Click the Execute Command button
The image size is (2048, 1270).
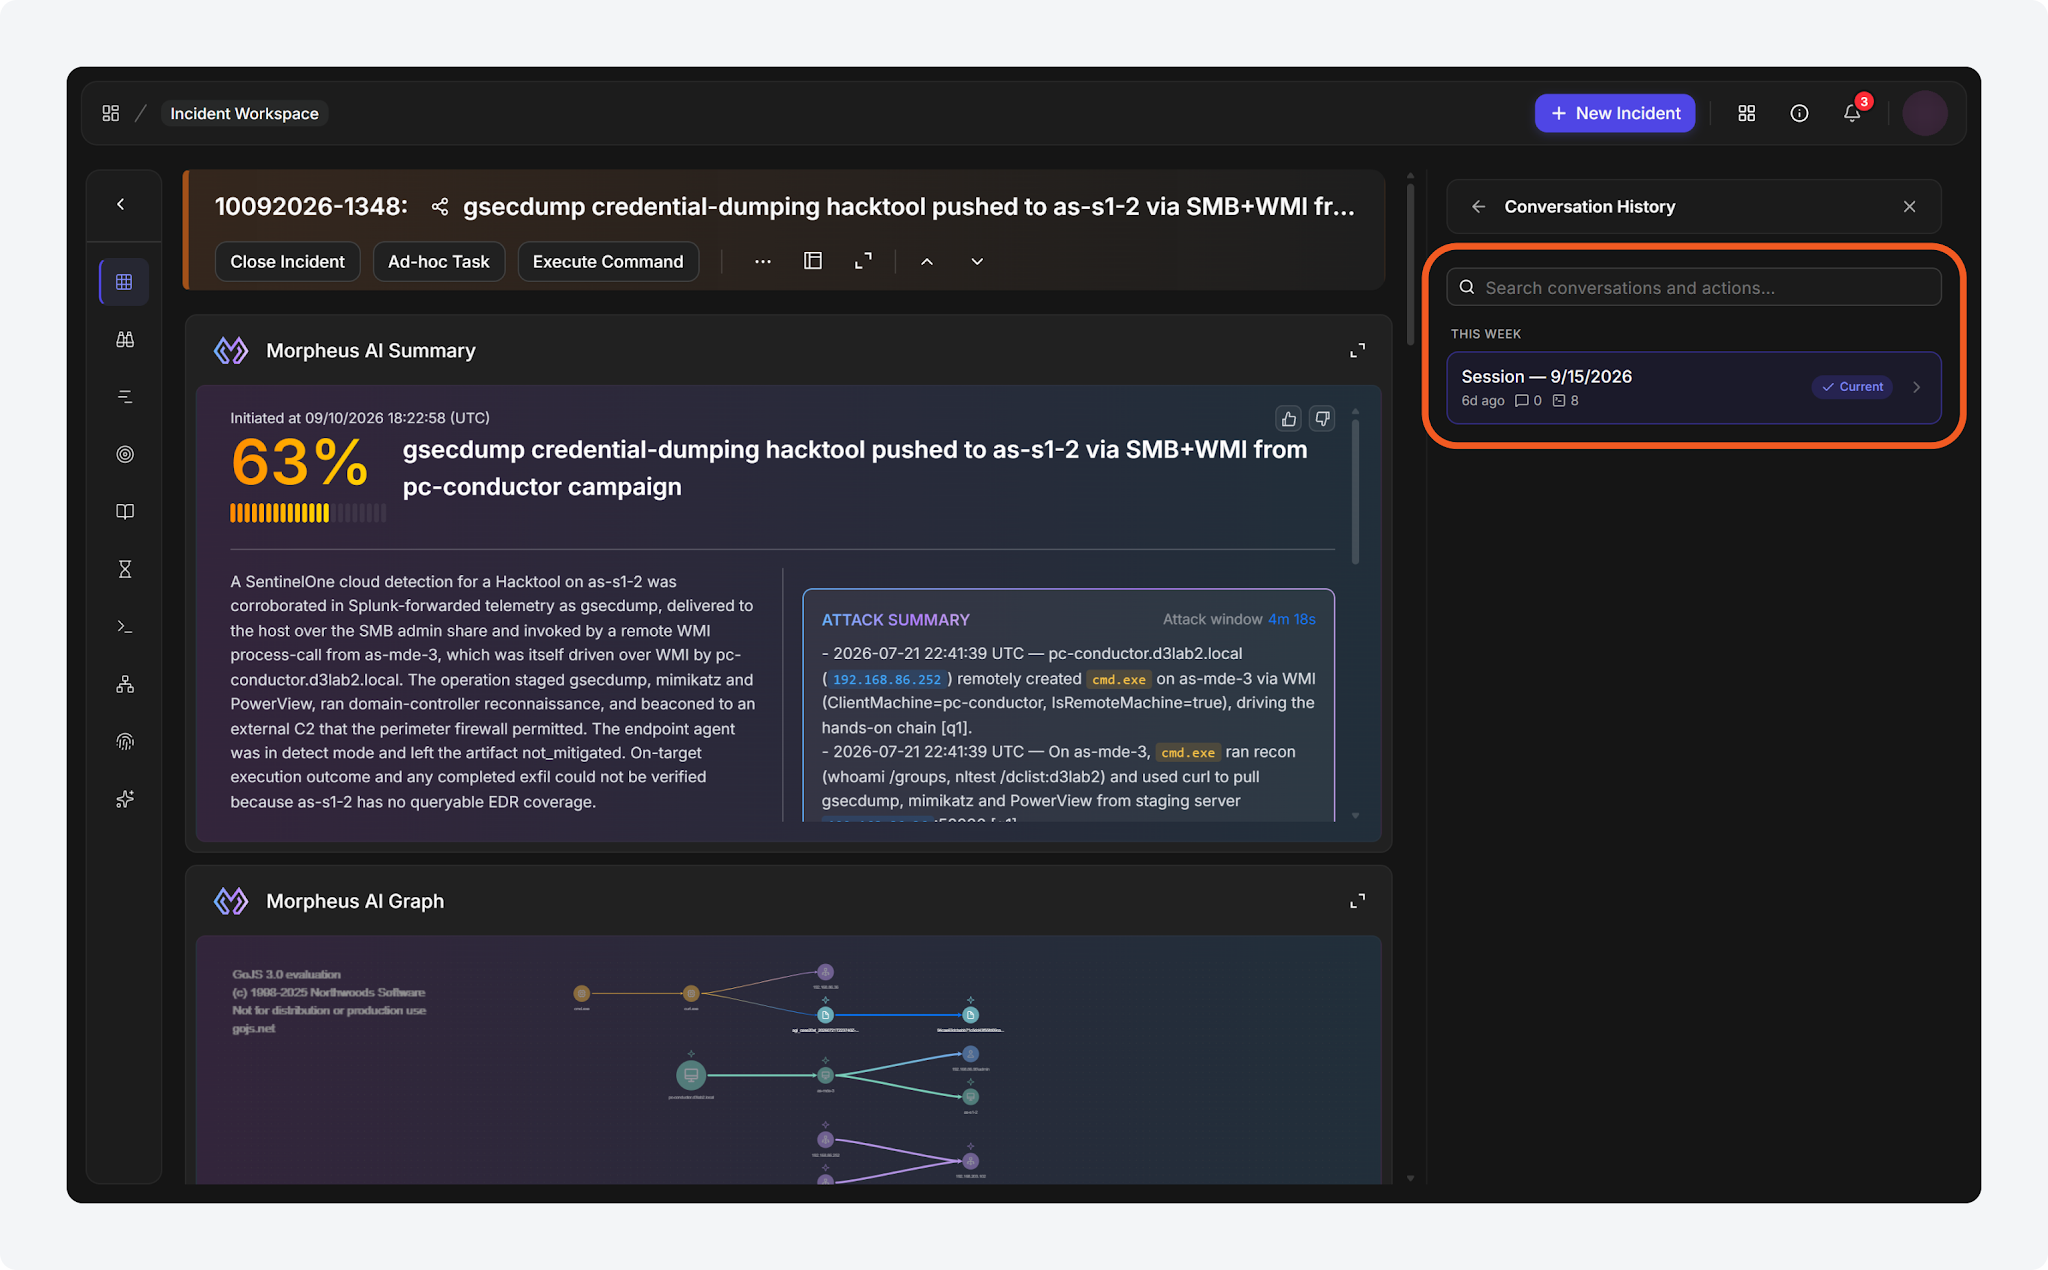tap(608, 261)
